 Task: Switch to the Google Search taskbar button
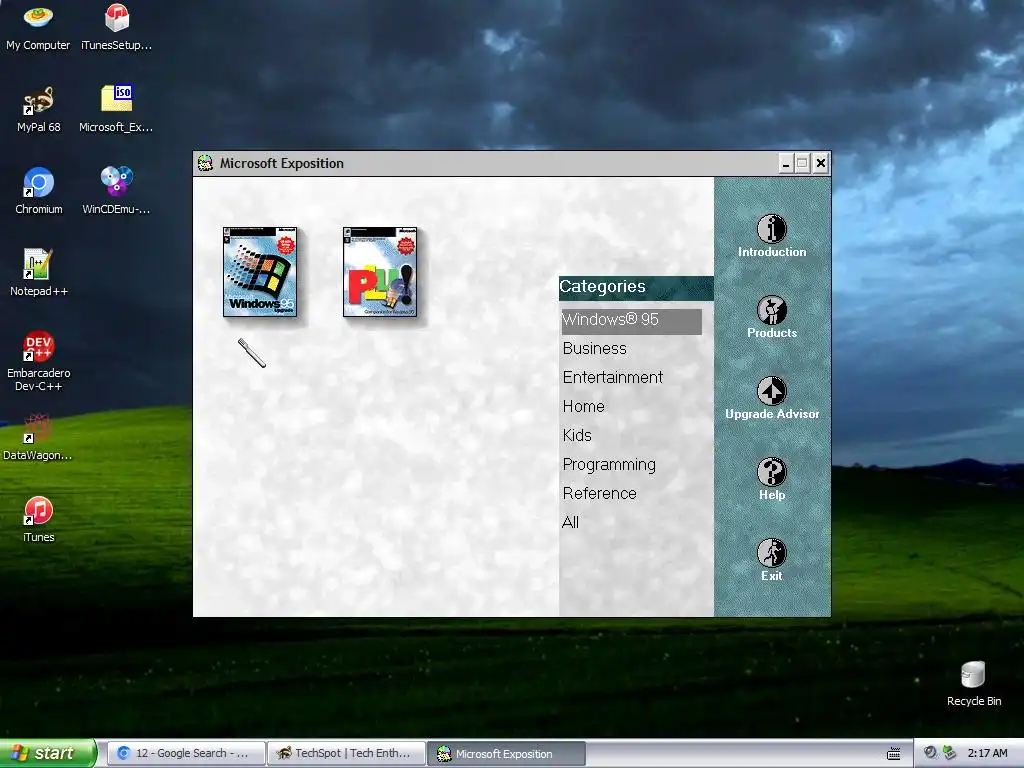tap(185, 754)
